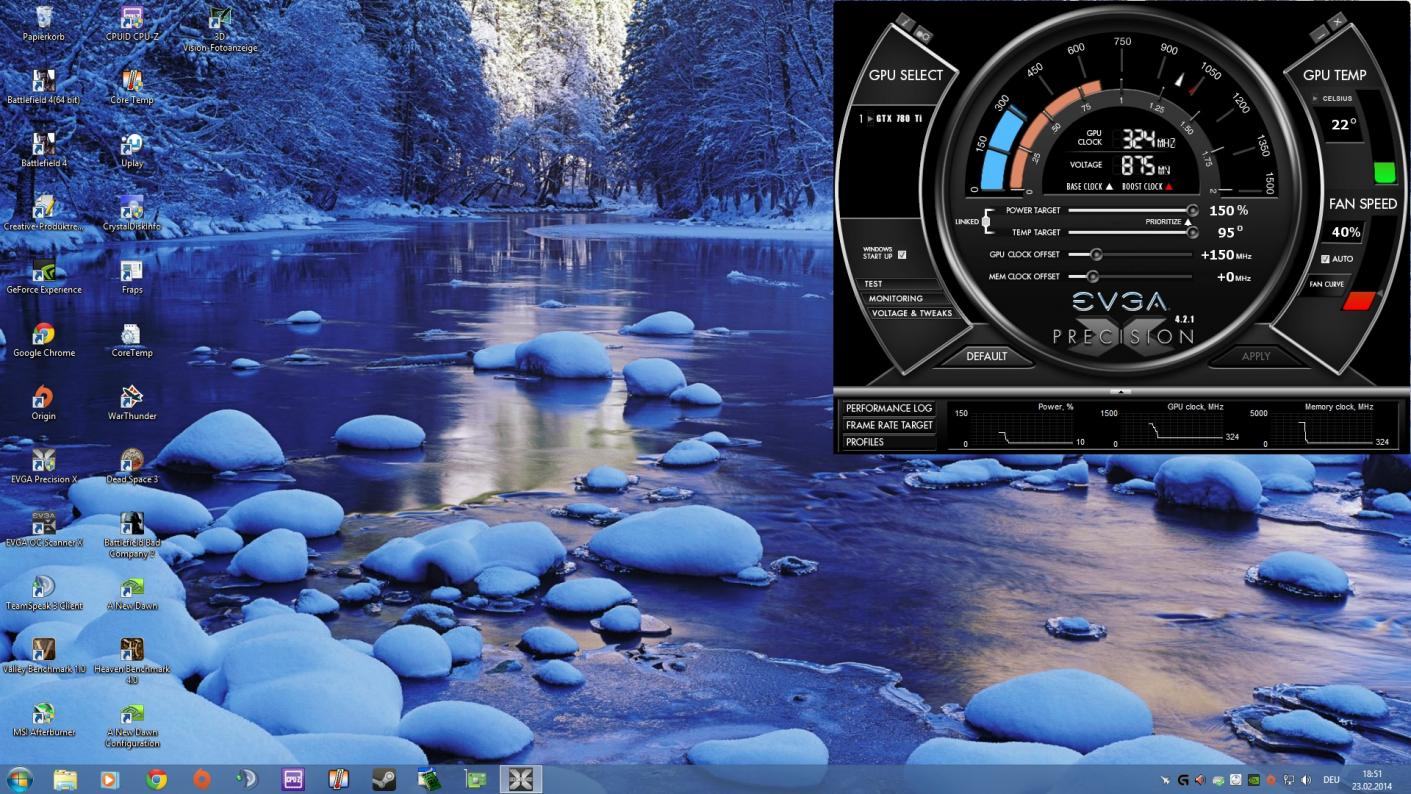Click the Mem Clock Offset slider handle
The height and width of the screenshot is (794, 1411).
1093,276
